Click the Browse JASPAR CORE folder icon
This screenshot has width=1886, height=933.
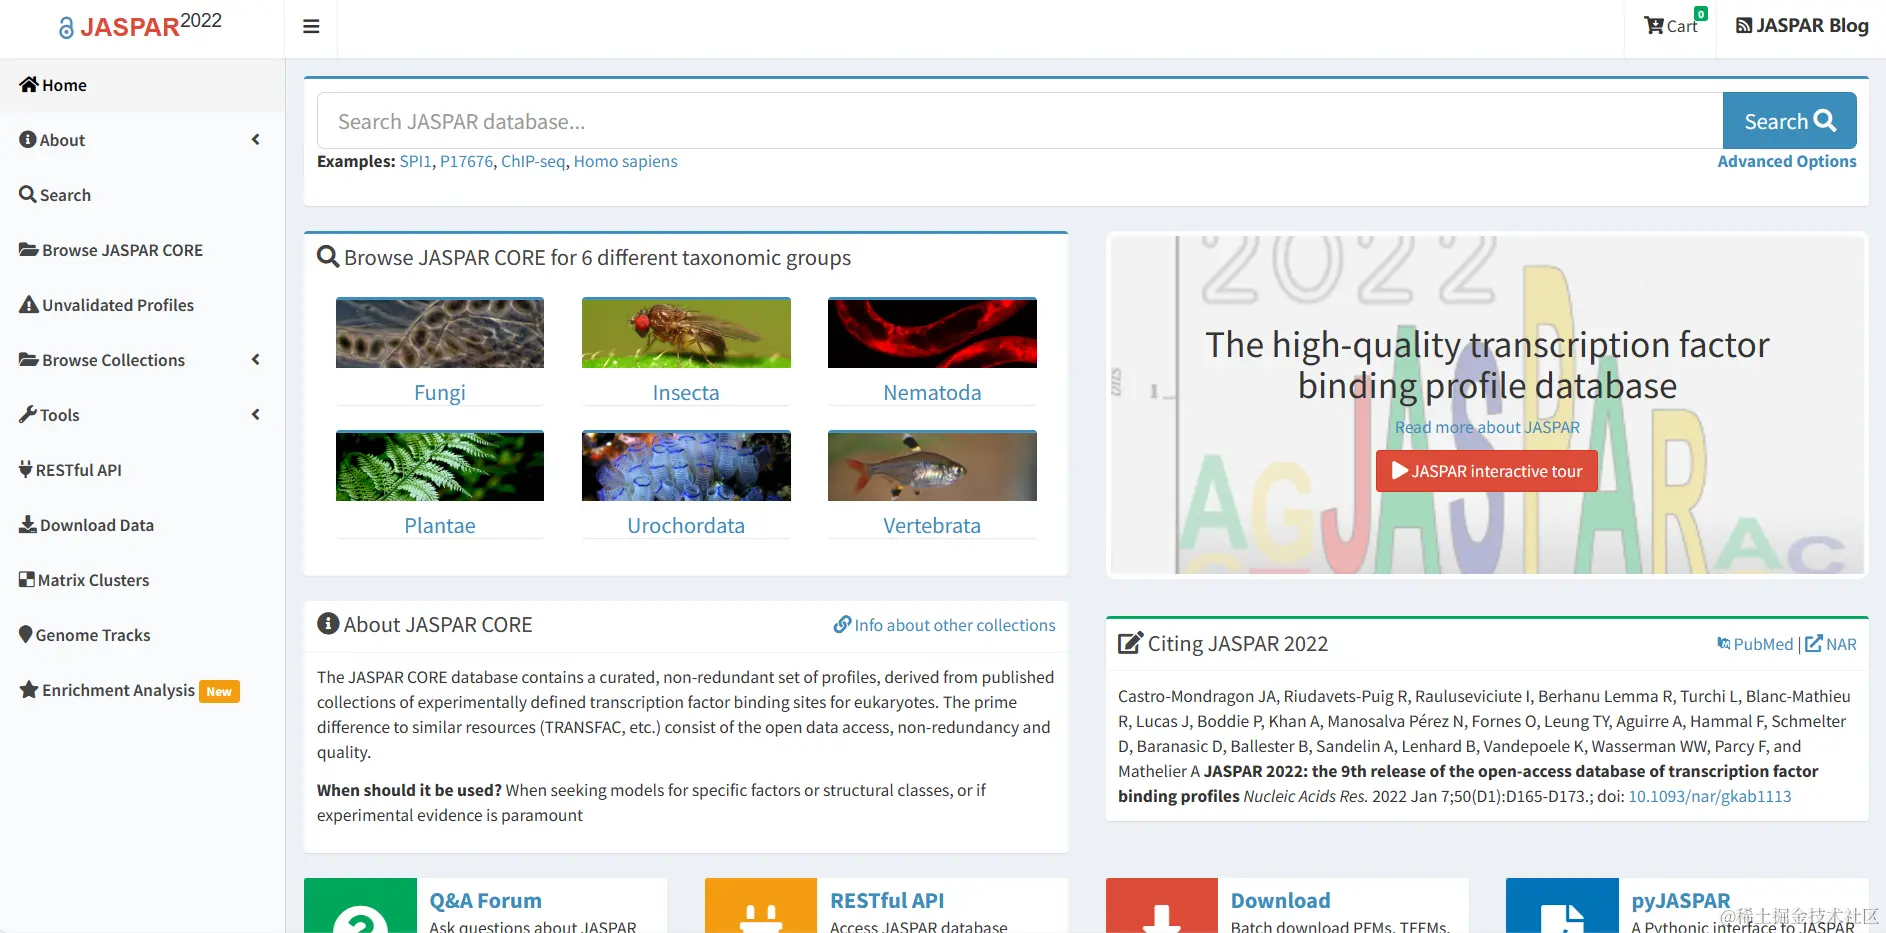[29, 249]
